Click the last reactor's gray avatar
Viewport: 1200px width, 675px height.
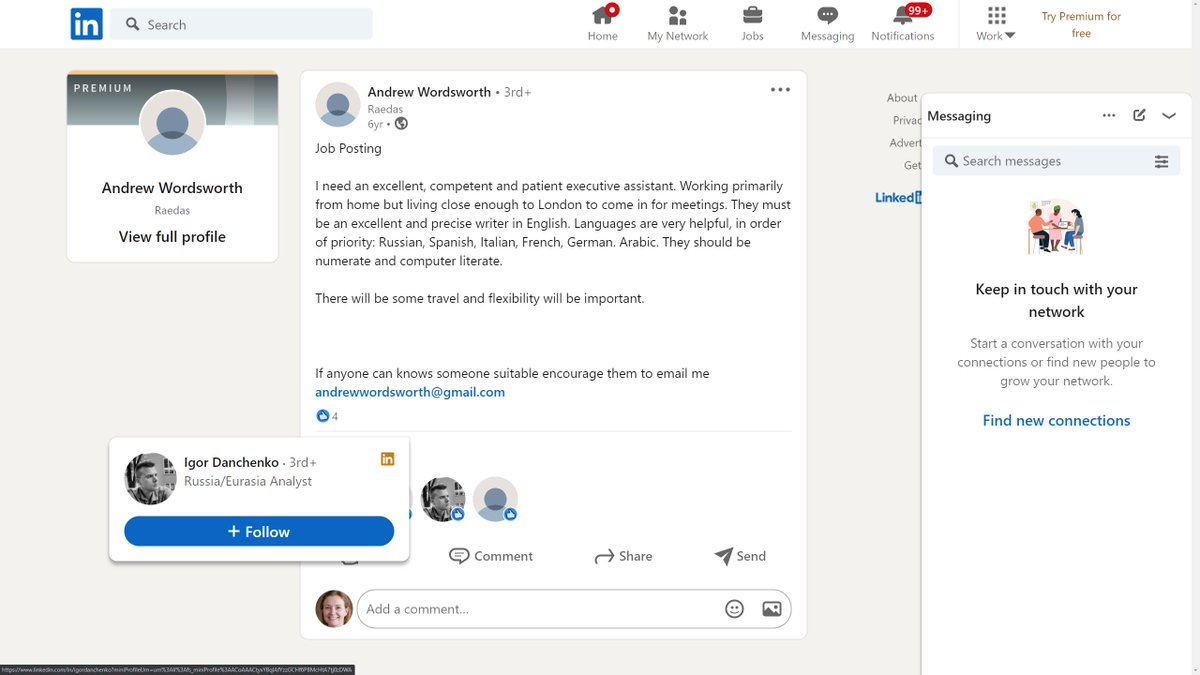495,500
